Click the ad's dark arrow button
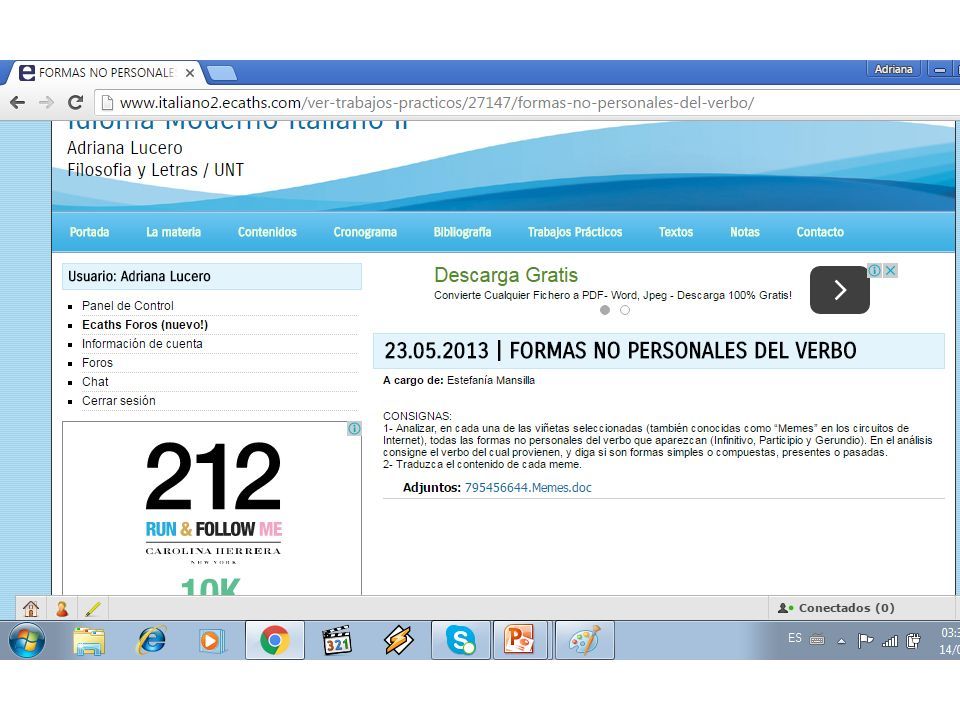This screenshot has height=720, width=960. coord(840,290)
